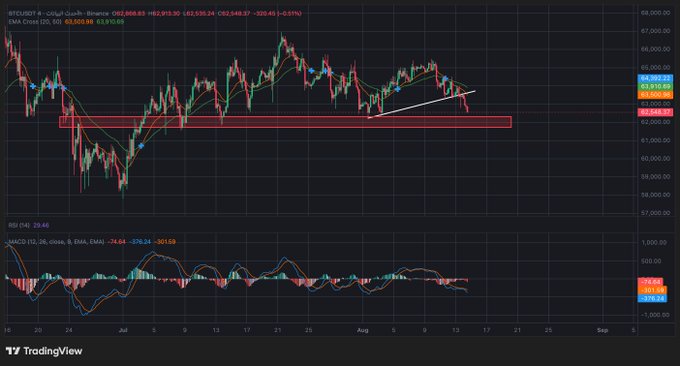The height and width of the screenshot is (366, 680).
Task: Open the BTCUSDT symbol title in legend
Action: click(59, 13)
